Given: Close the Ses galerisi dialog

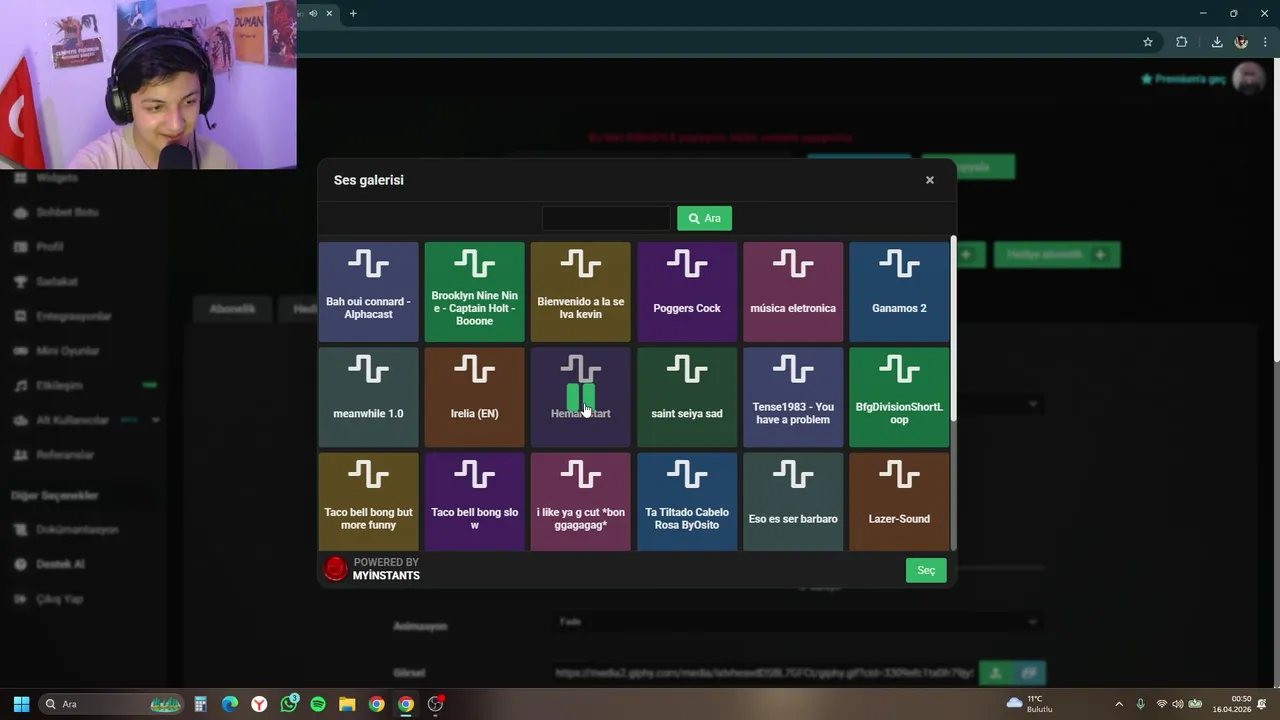Looking at the screenshot, I should click(x=930, y=180).
